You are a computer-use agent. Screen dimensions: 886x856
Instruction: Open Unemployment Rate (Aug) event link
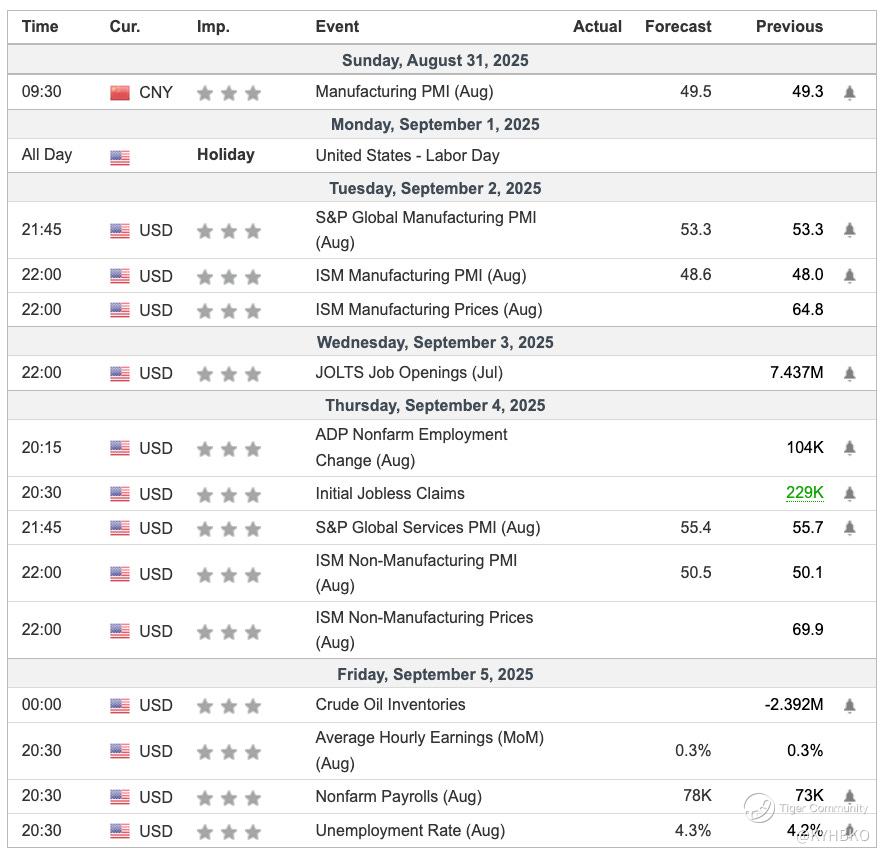click(x=410, y=830)
